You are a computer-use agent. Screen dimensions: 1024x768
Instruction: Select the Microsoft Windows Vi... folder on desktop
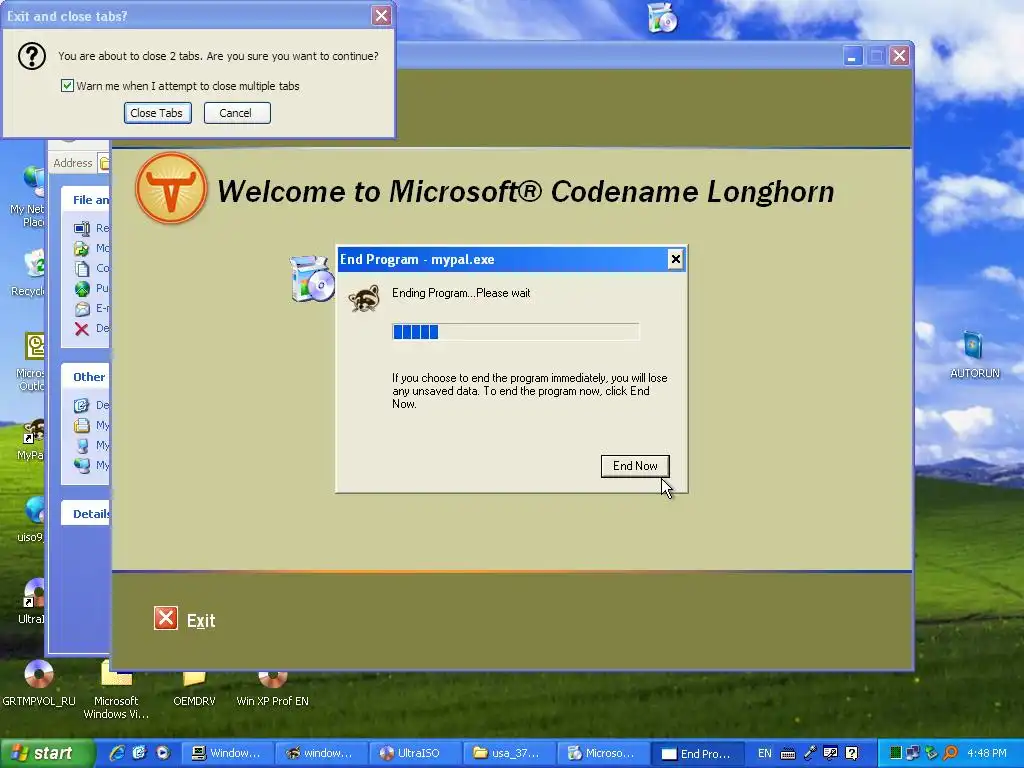[116, 691]
